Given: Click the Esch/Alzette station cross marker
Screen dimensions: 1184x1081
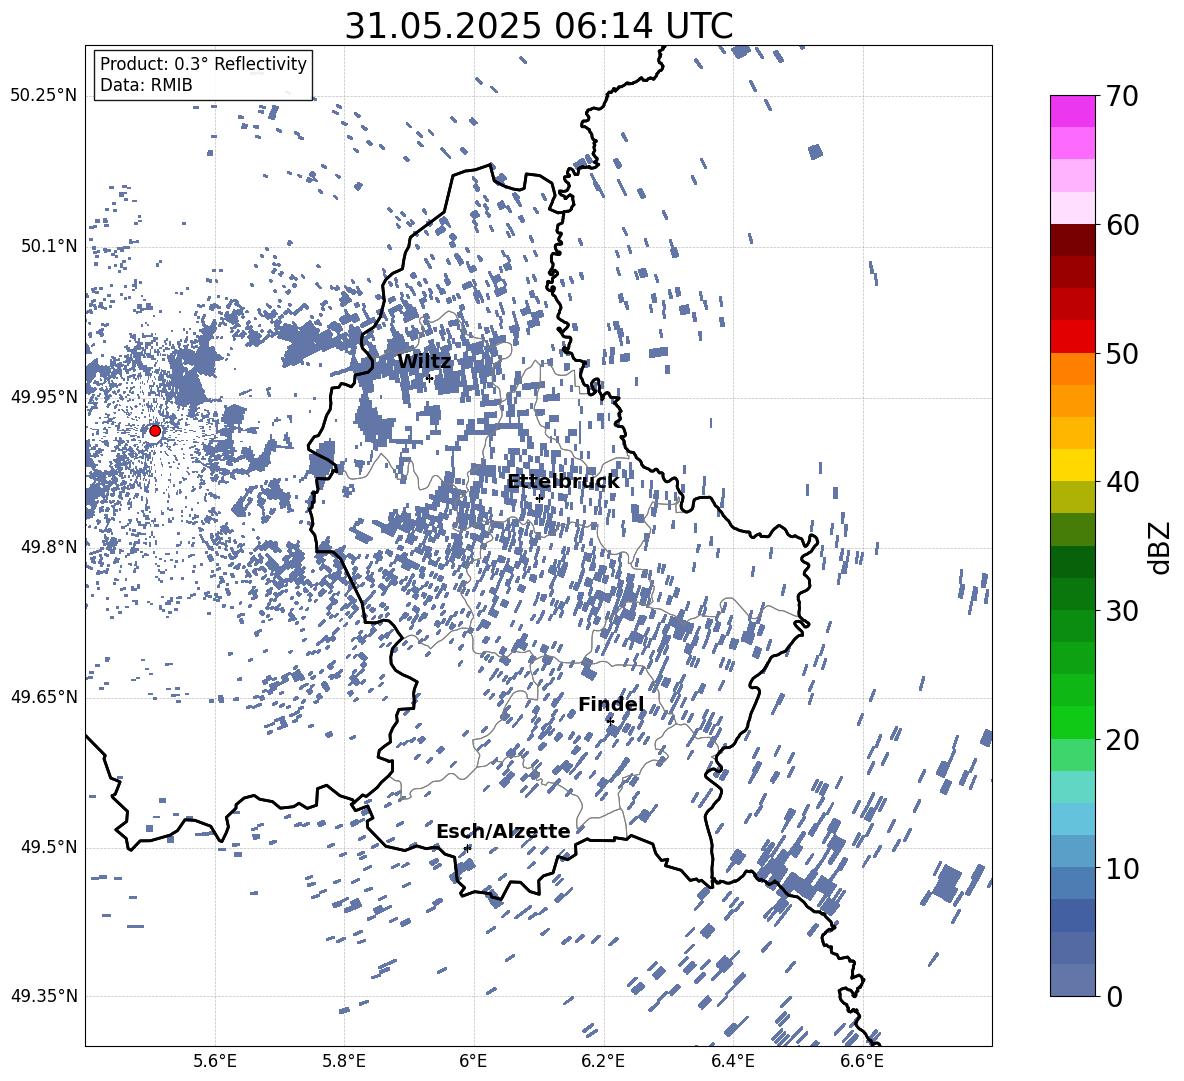Looking at the screenshot, I should click(467, 848).
